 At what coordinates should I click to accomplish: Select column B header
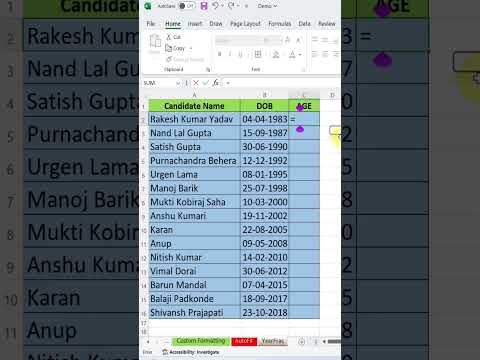coord(264,95)
